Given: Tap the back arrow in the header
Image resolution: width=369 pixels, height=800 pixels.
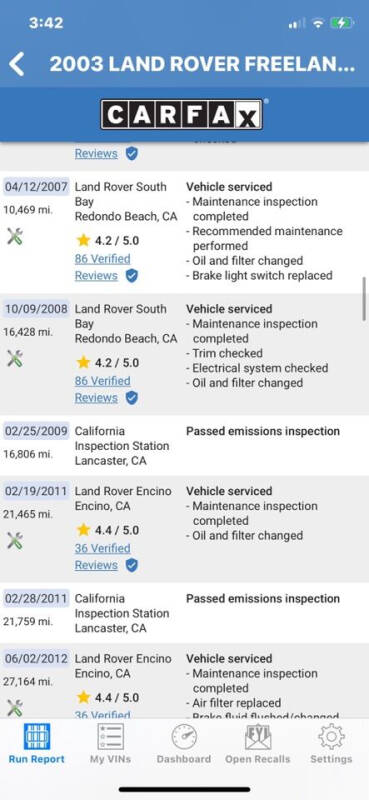Looking at the screenshot, I should (16, 64).
